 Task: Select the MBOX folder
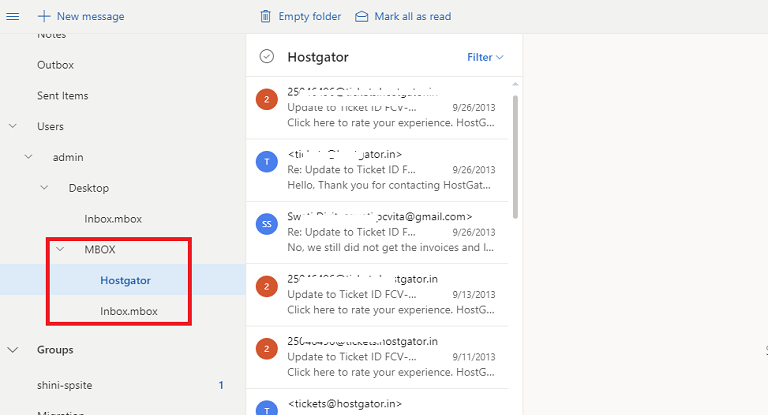tap(100, 250)
